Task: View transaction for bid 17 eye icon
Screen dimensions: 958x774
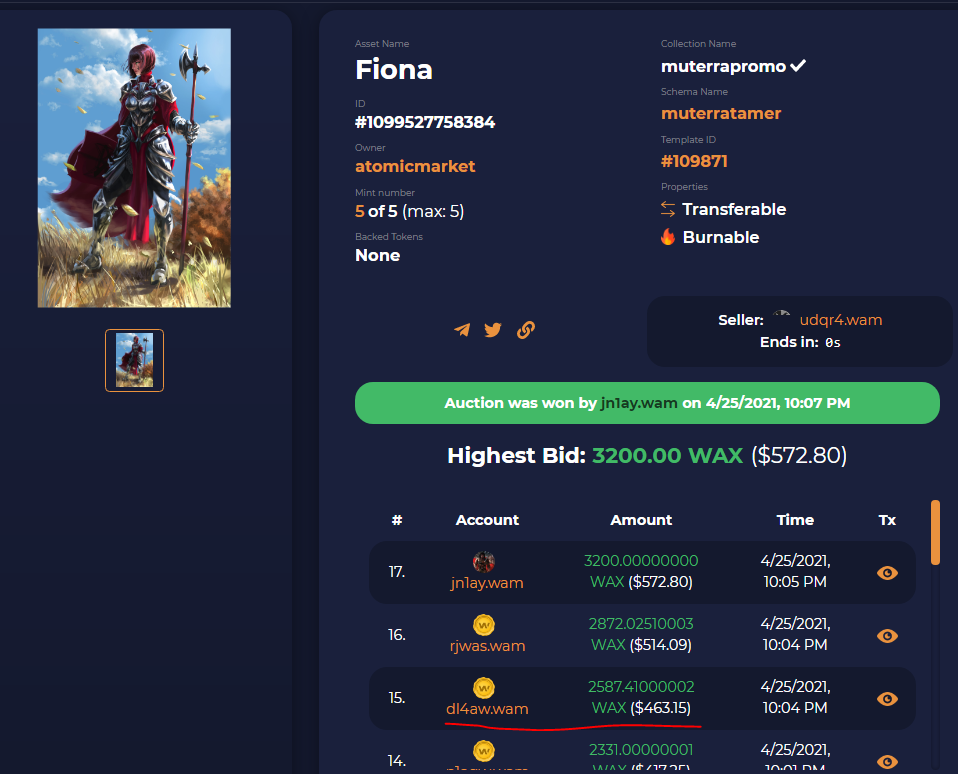Action: click(887, 572)
